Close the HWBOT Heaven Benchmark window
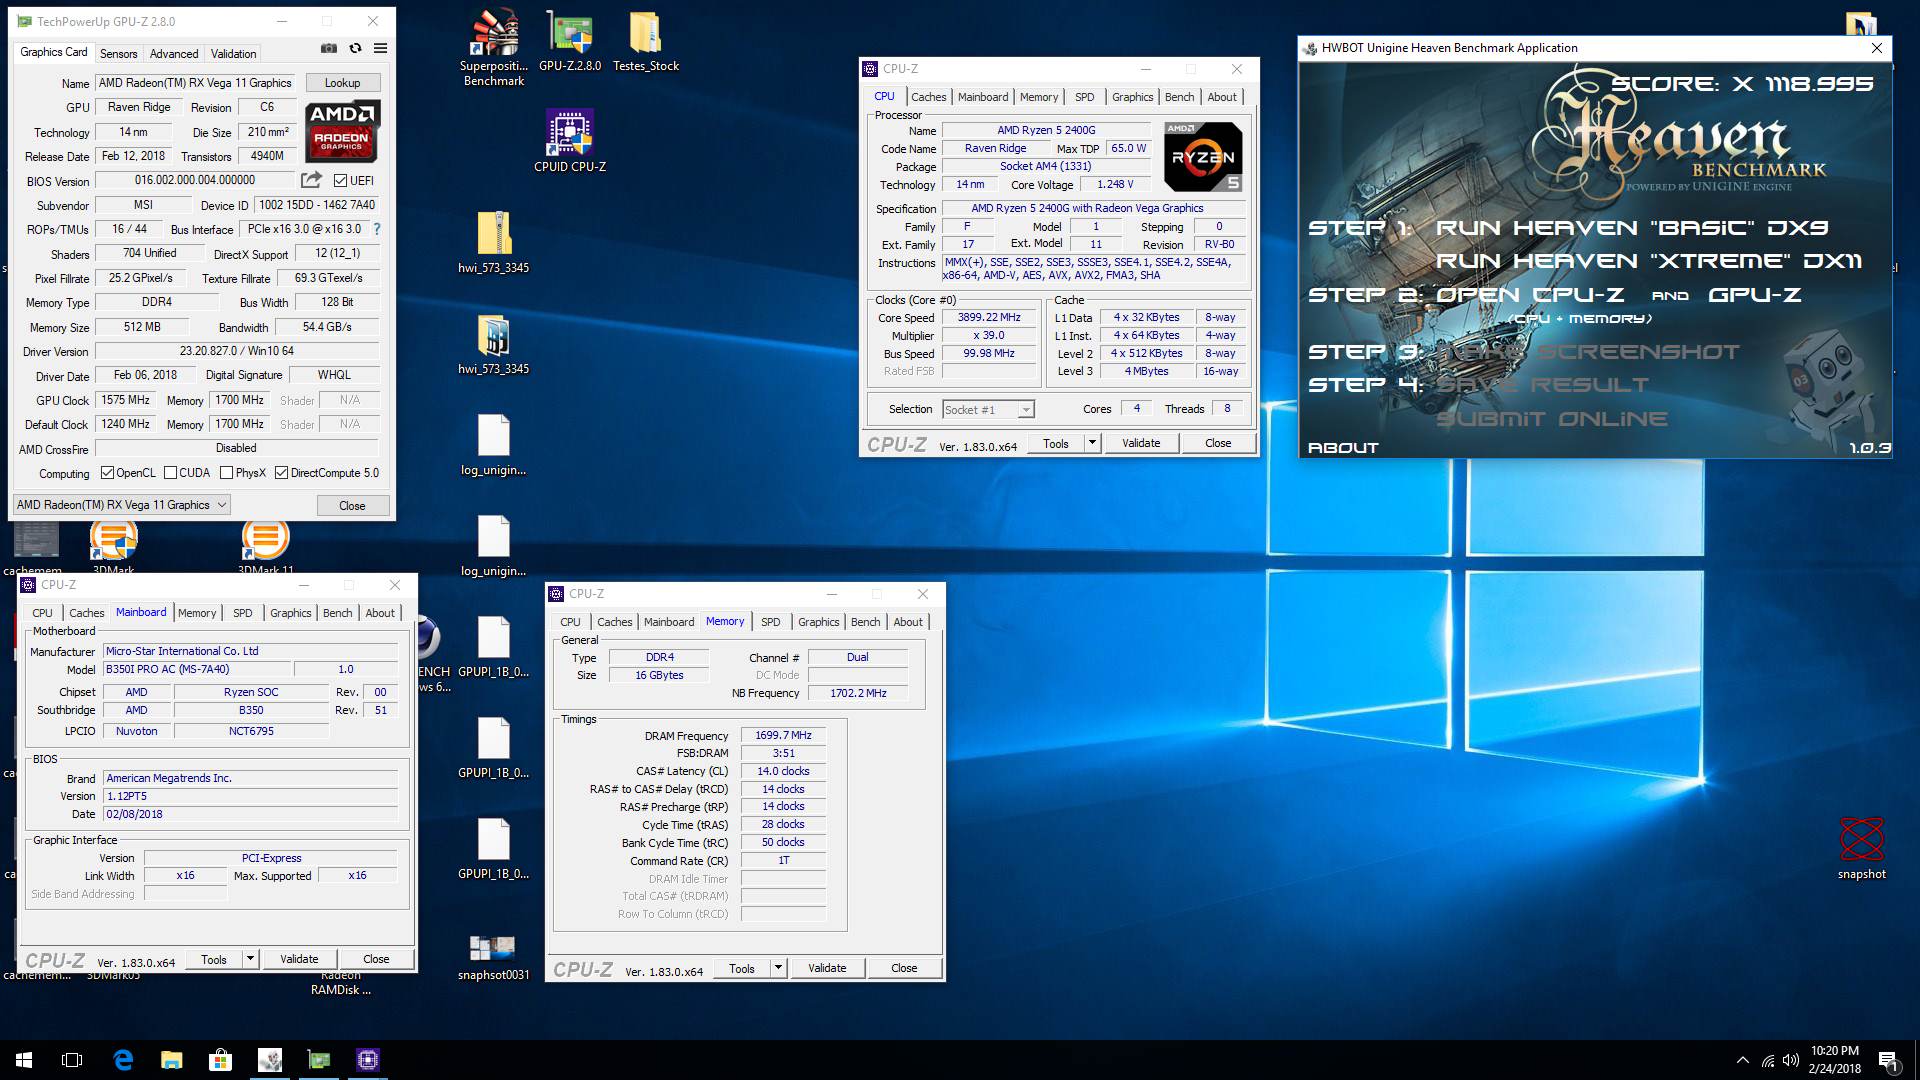The image size is (1920, 1080). tap(1877, 48)
